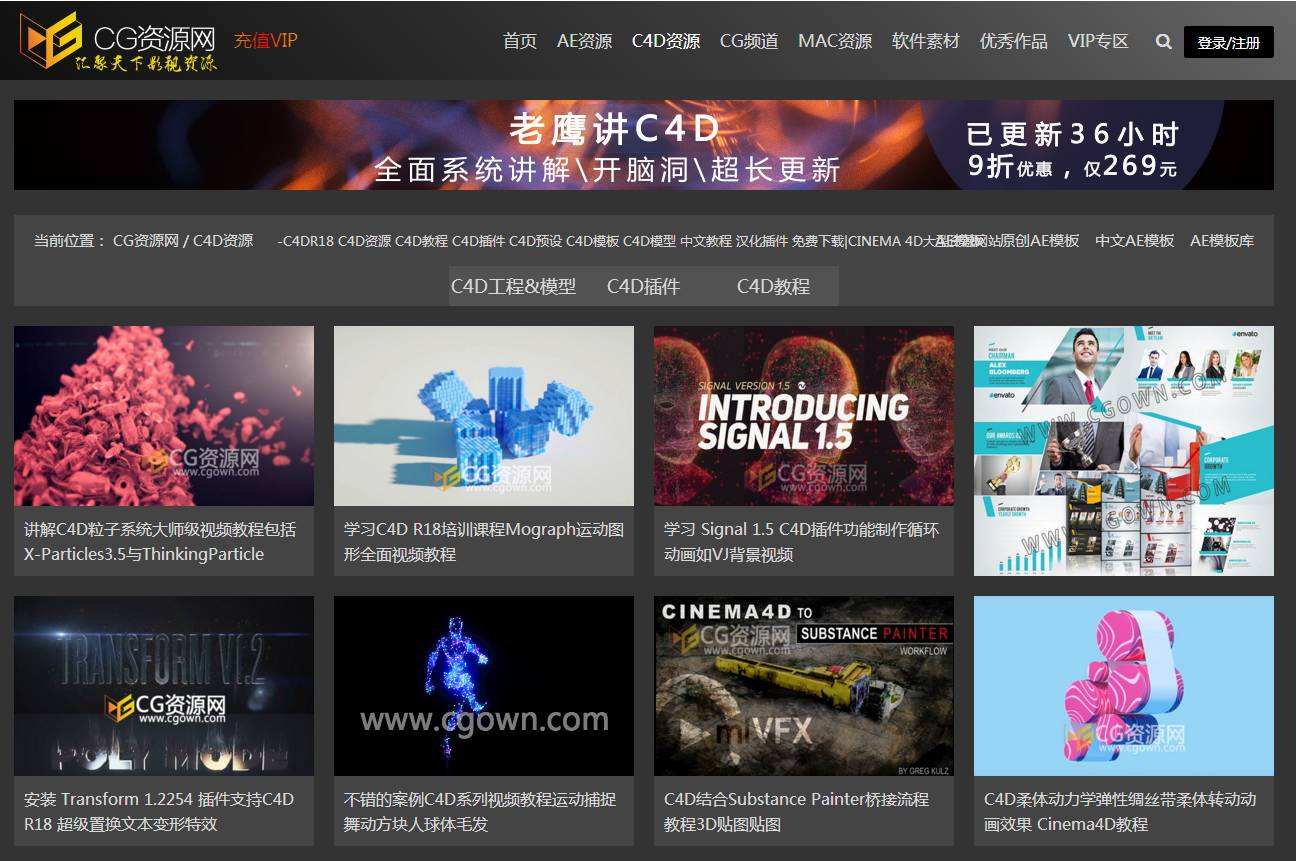Switch to the C4D插件 category tab
Image resolution: width=1296 pixels, height=861 pixels.
coord(643,286)
